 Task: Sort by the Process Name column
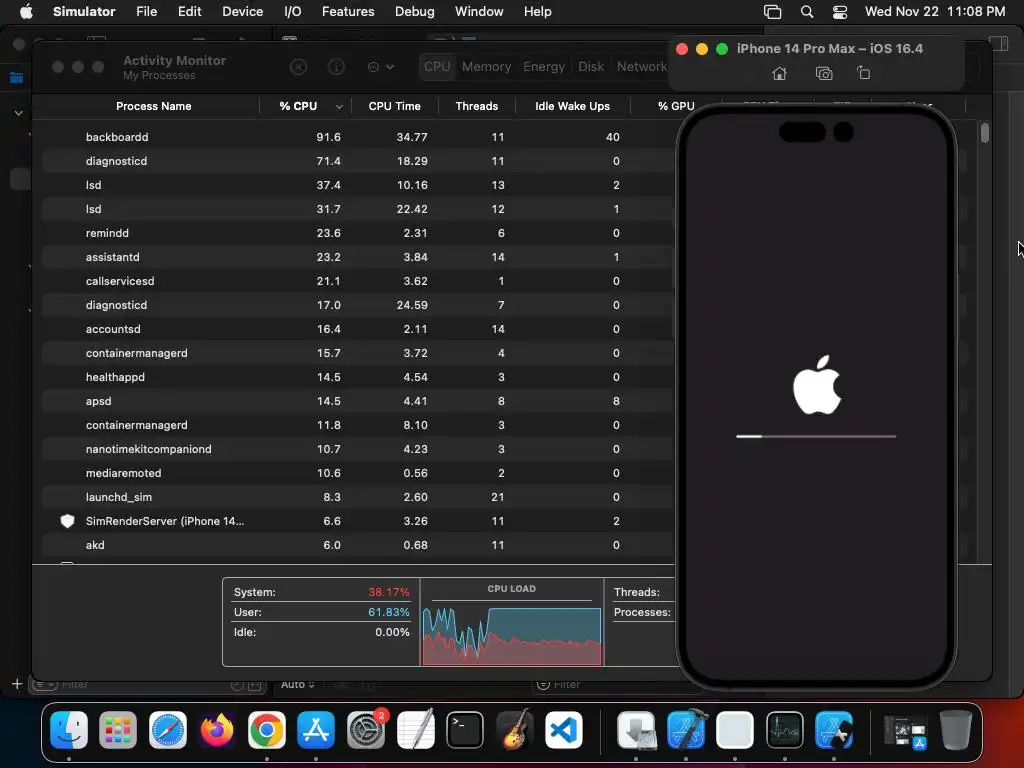[153, 106]
